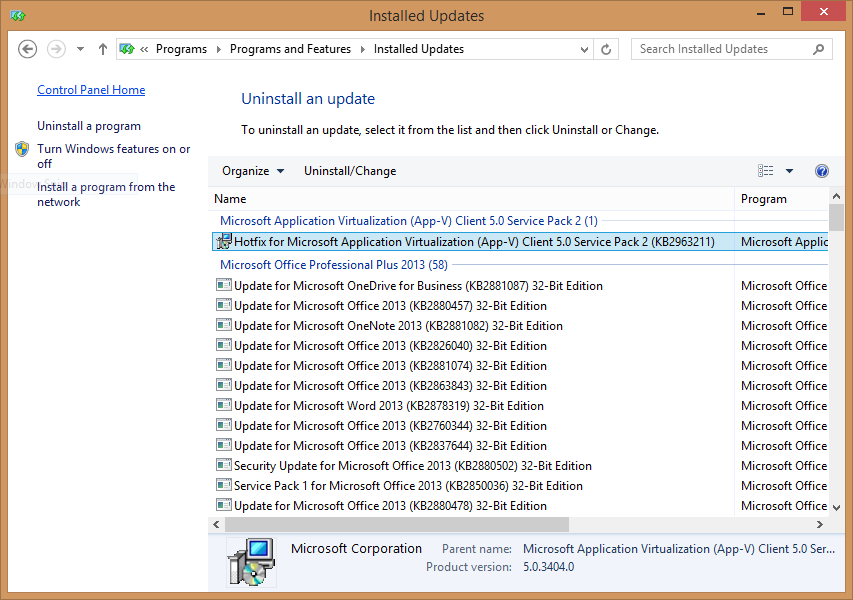Open the More options view dropdown arrow
This screenshot has height=600, width=853.
(789, 171)
